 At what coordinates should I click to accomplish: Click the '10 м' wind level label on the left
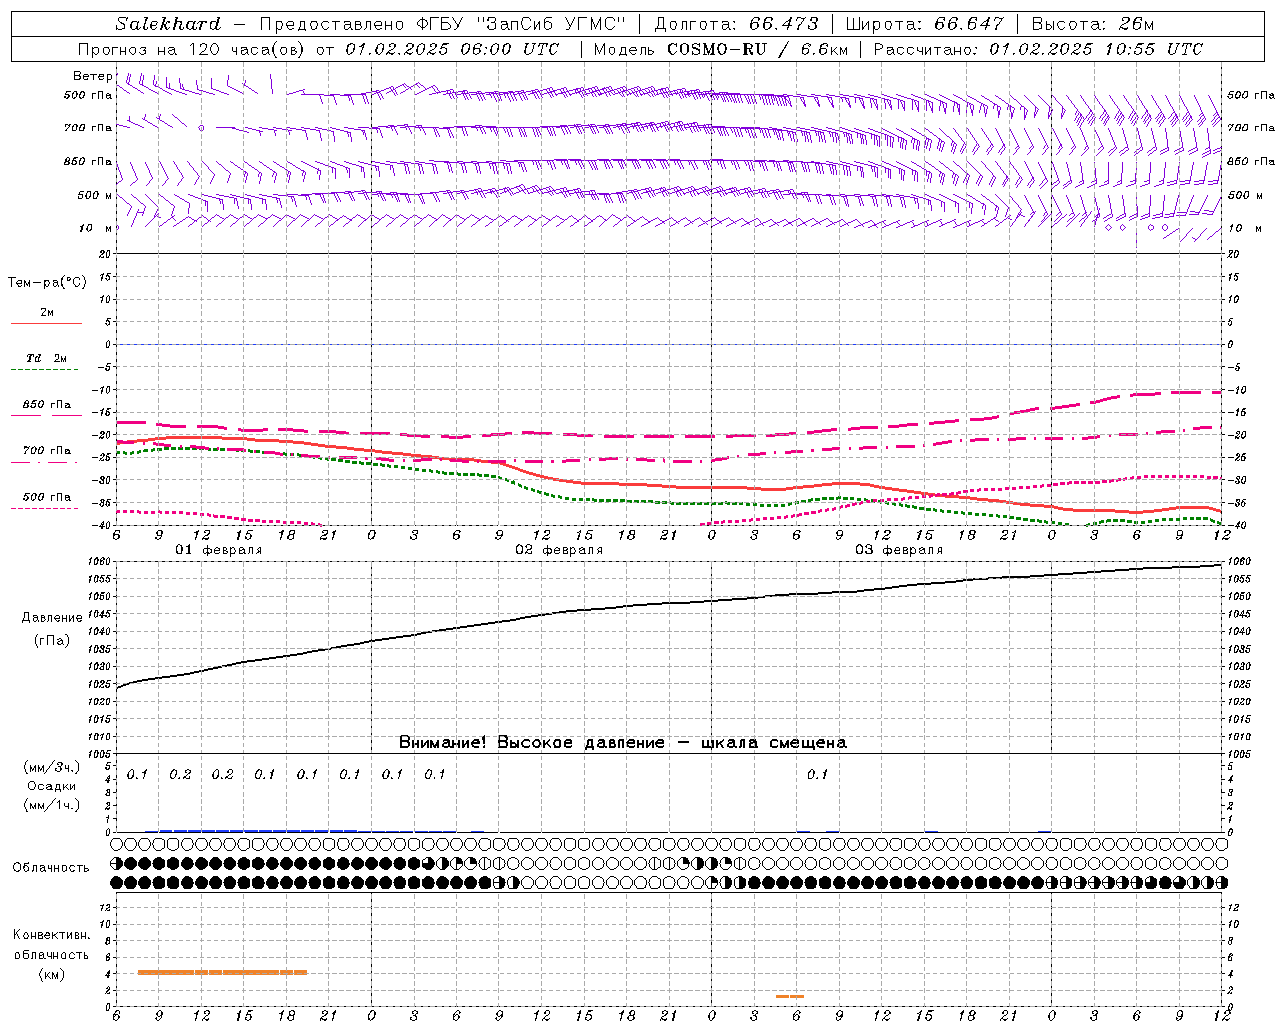click(96, 228)
